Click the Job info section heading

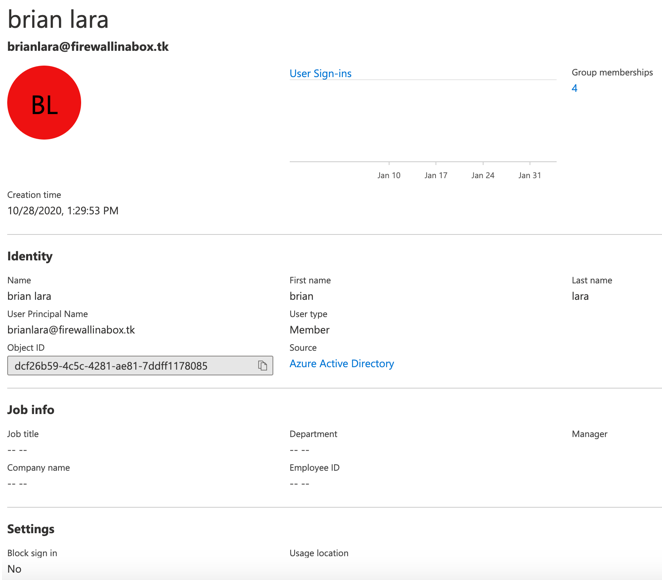point(31,410)
